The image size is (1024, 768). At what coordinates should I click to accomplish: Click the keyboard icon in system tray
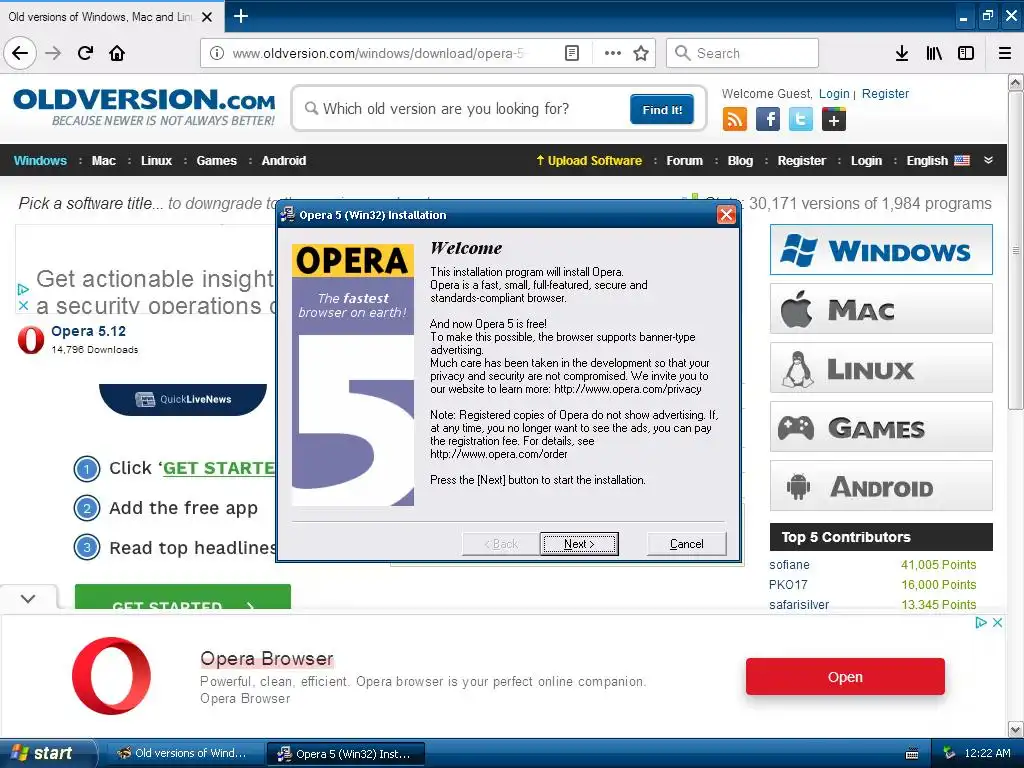click(x=912, y=754)
